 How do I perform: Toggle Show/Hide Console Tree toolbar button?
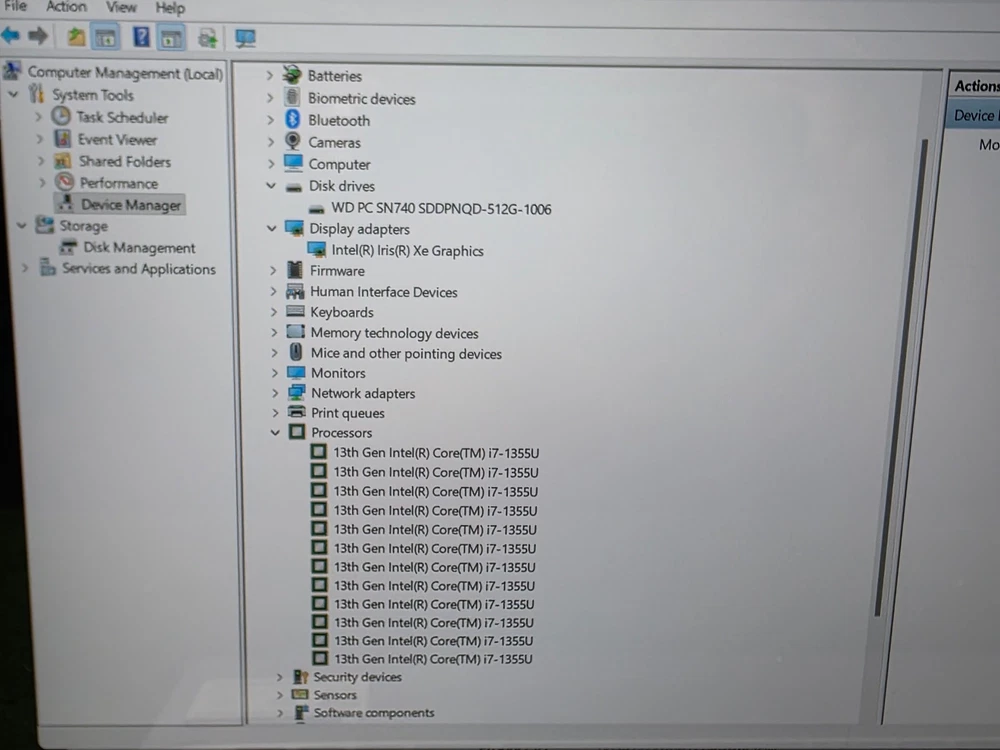point(106,38)
